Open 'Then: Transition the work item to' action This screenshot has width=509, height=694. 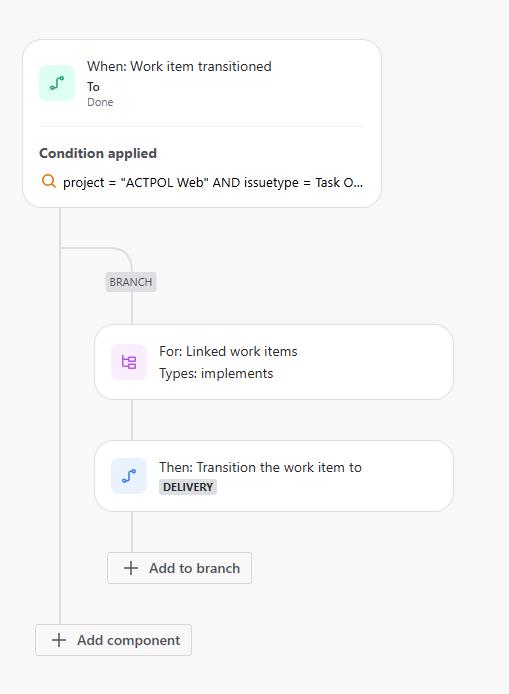260,467
